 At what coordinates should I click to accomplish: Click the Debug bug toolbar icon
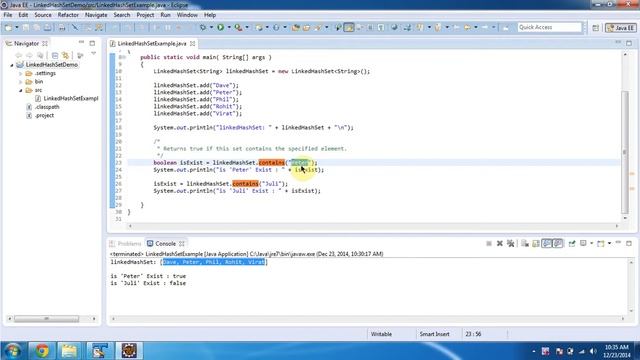point(203,27)
